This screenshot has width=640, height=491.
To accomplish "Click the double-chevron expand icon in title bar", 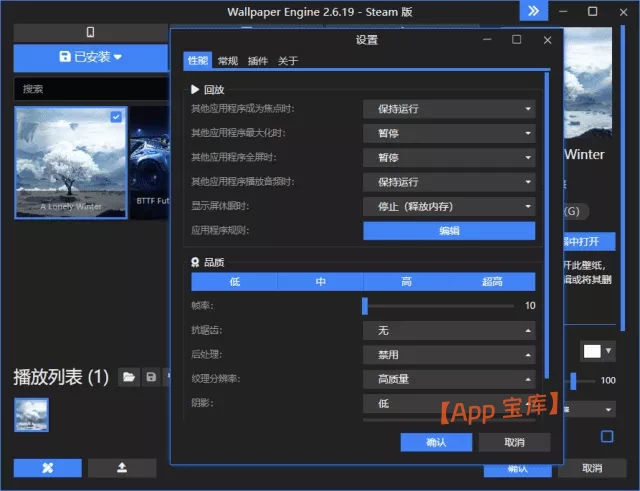I will pos(533,11).
